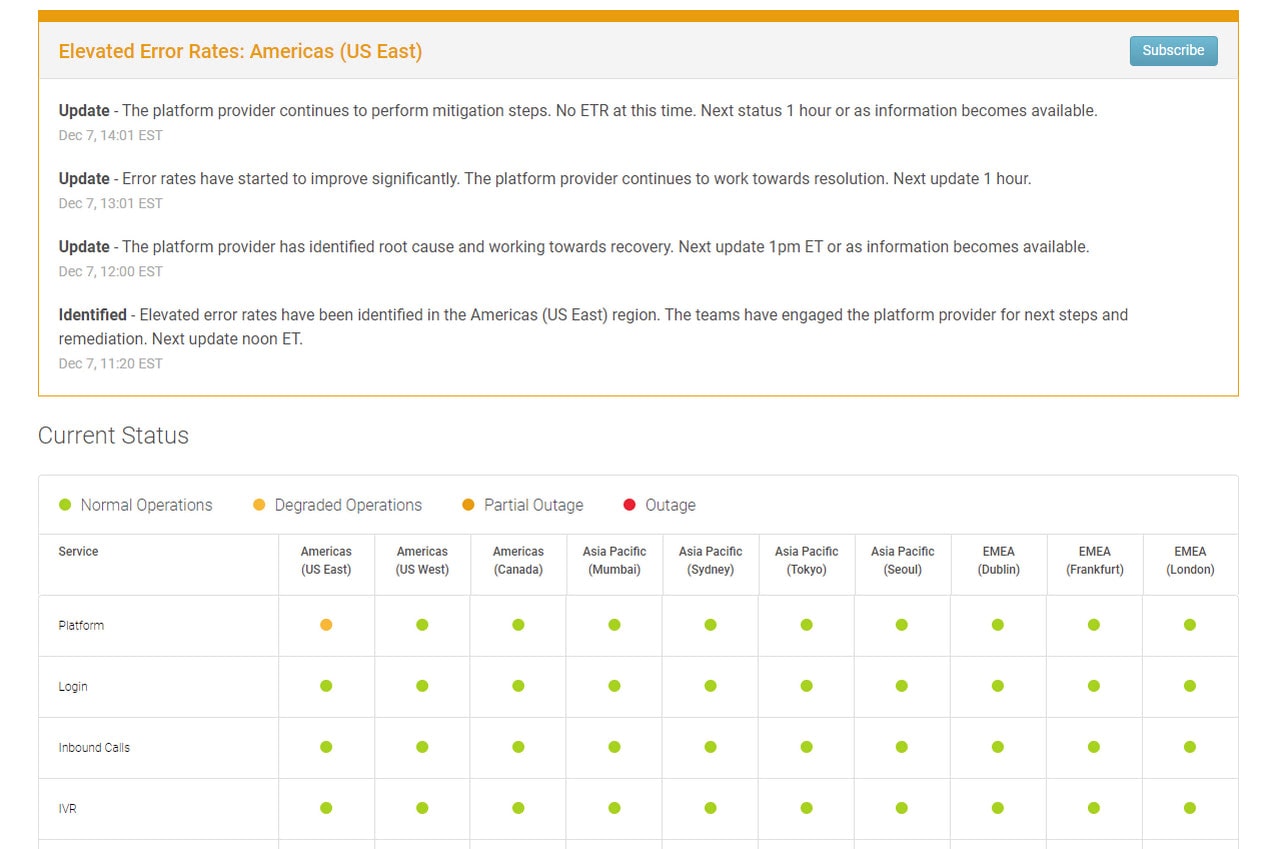Click the degraded Platform status dot for US East
The height and width of the screenshot is (849, 1280).
pos(326,625)
